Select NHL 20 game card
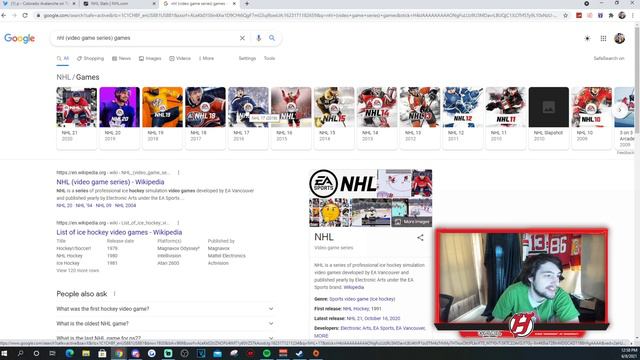The height and width of the screenshot is (360, 640). click(x=119, y=118)
